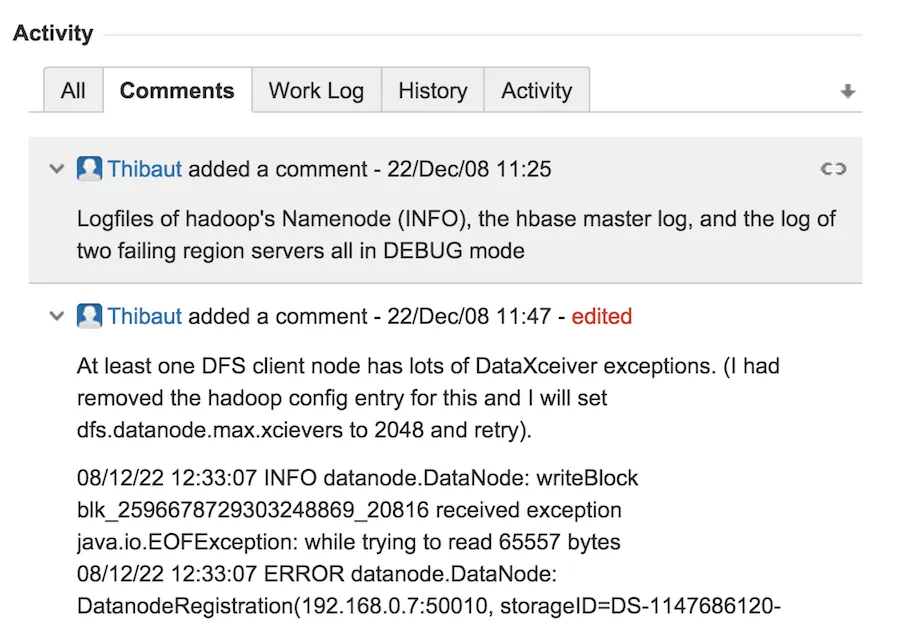
Task: Open the Activity tab
Action: (536, 91)
